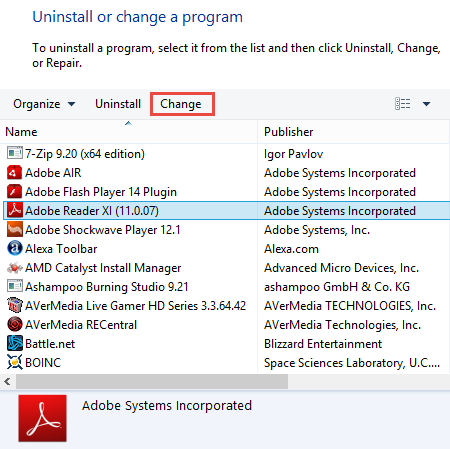
Task: Select the AVerMedia RECentral icon
Action: coord(15,325)
